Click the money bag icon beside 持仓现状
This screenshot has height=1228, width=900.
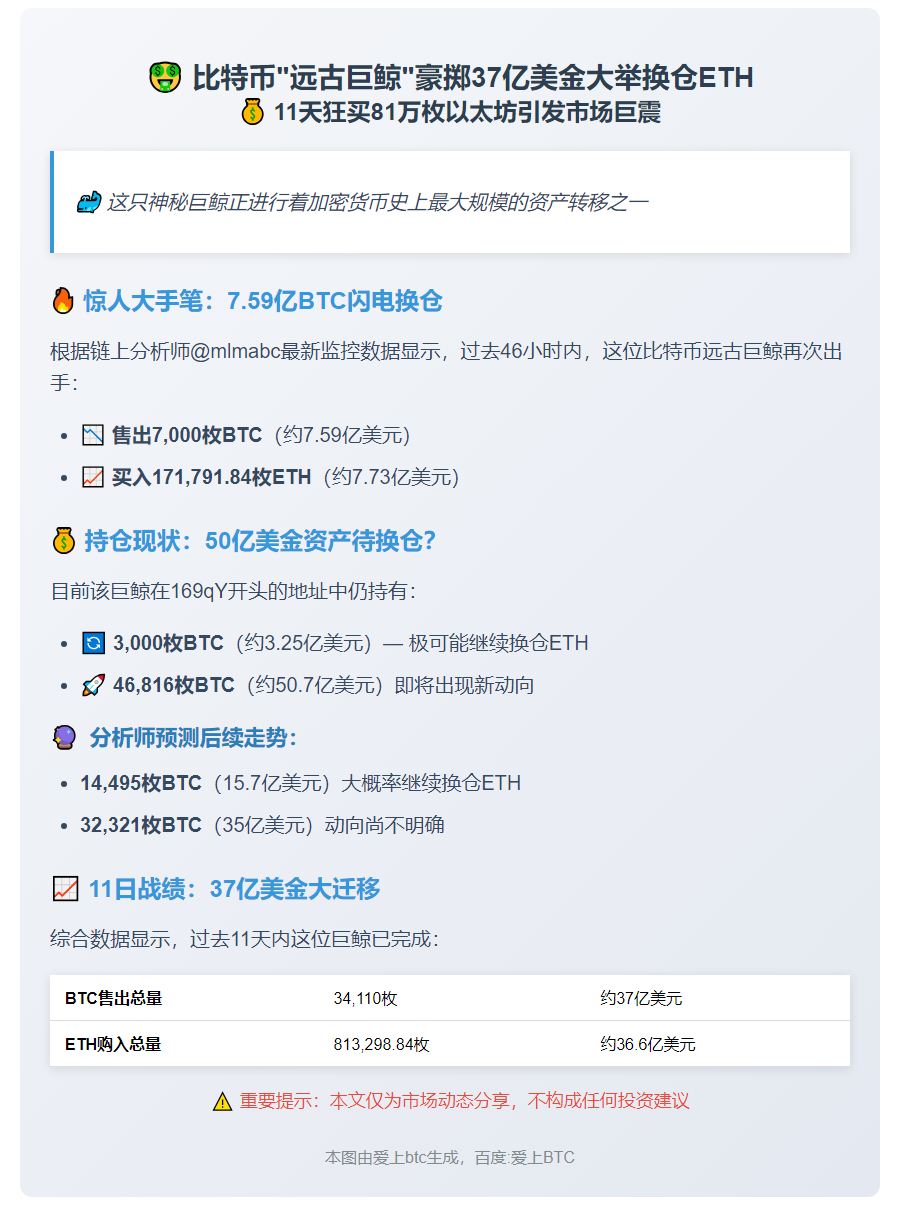click(63, 541)
